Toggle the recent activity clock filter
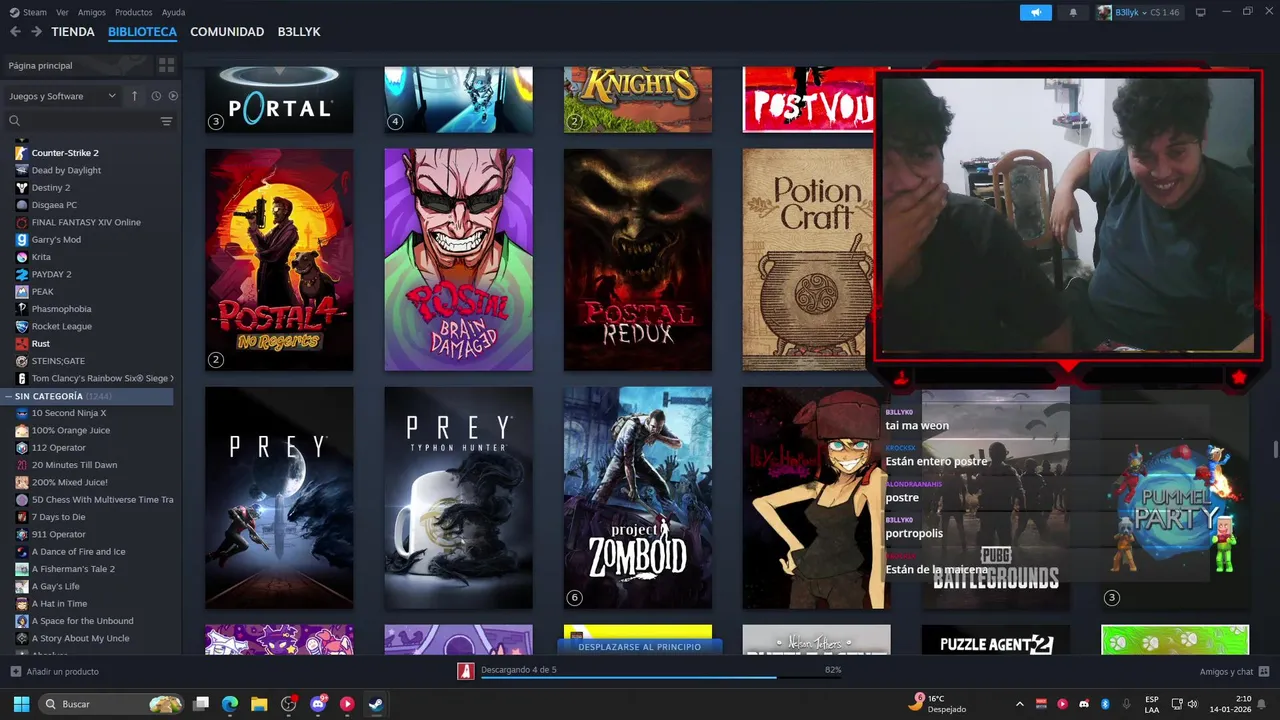1280x720 pixels. (156, 96)
